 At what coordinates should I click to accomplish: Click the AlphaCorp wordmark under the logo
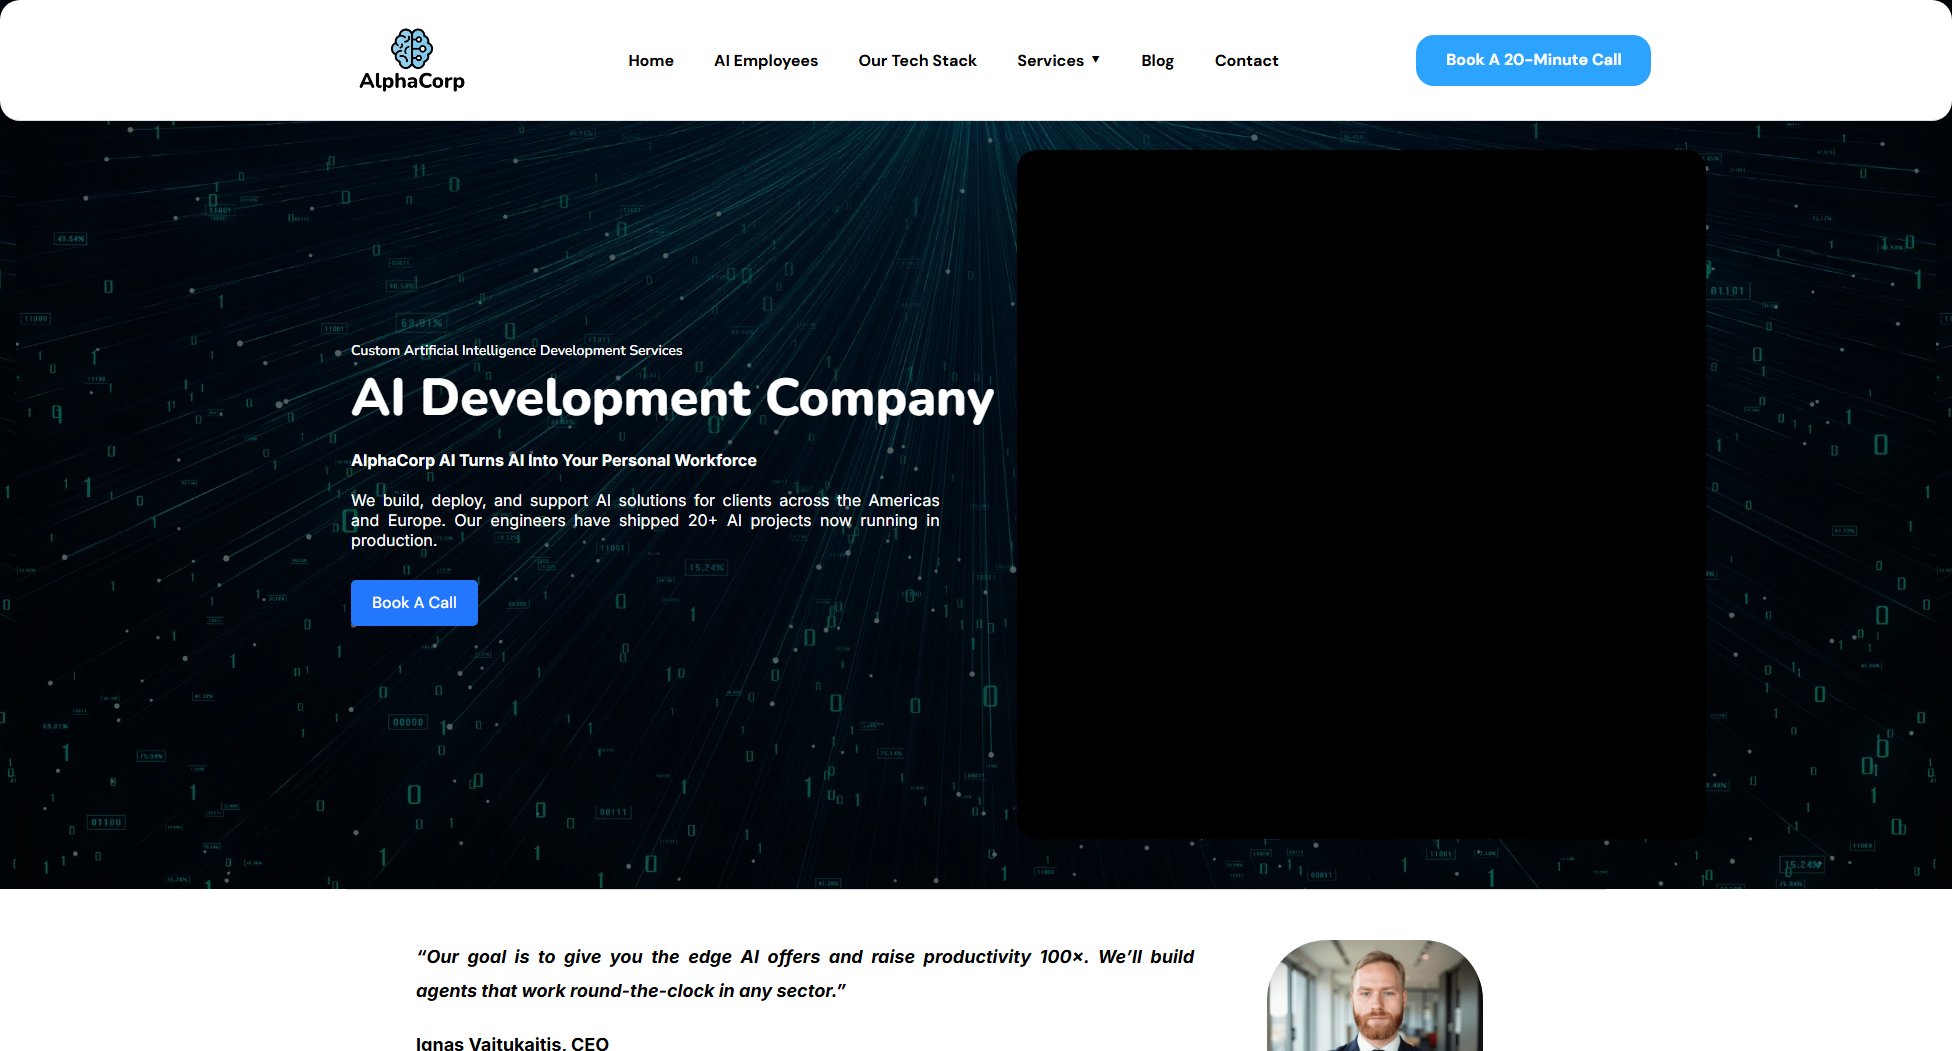point(411,81)
